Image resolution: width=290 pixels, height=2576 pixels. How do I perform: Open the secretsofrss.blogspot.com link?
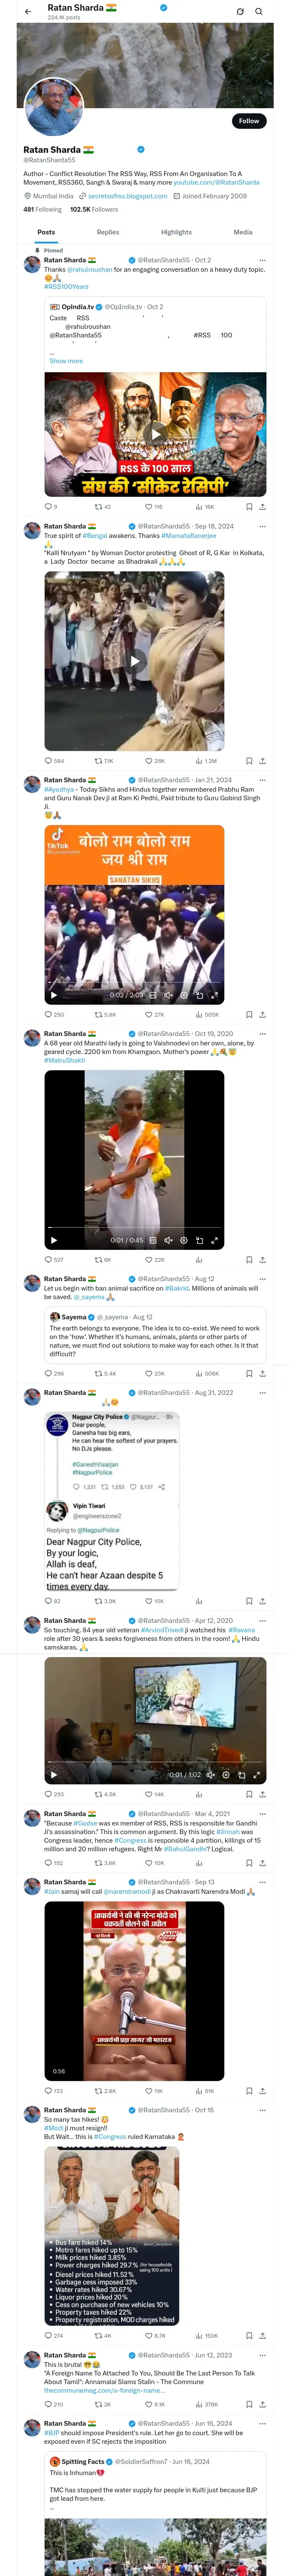point(127,196)
